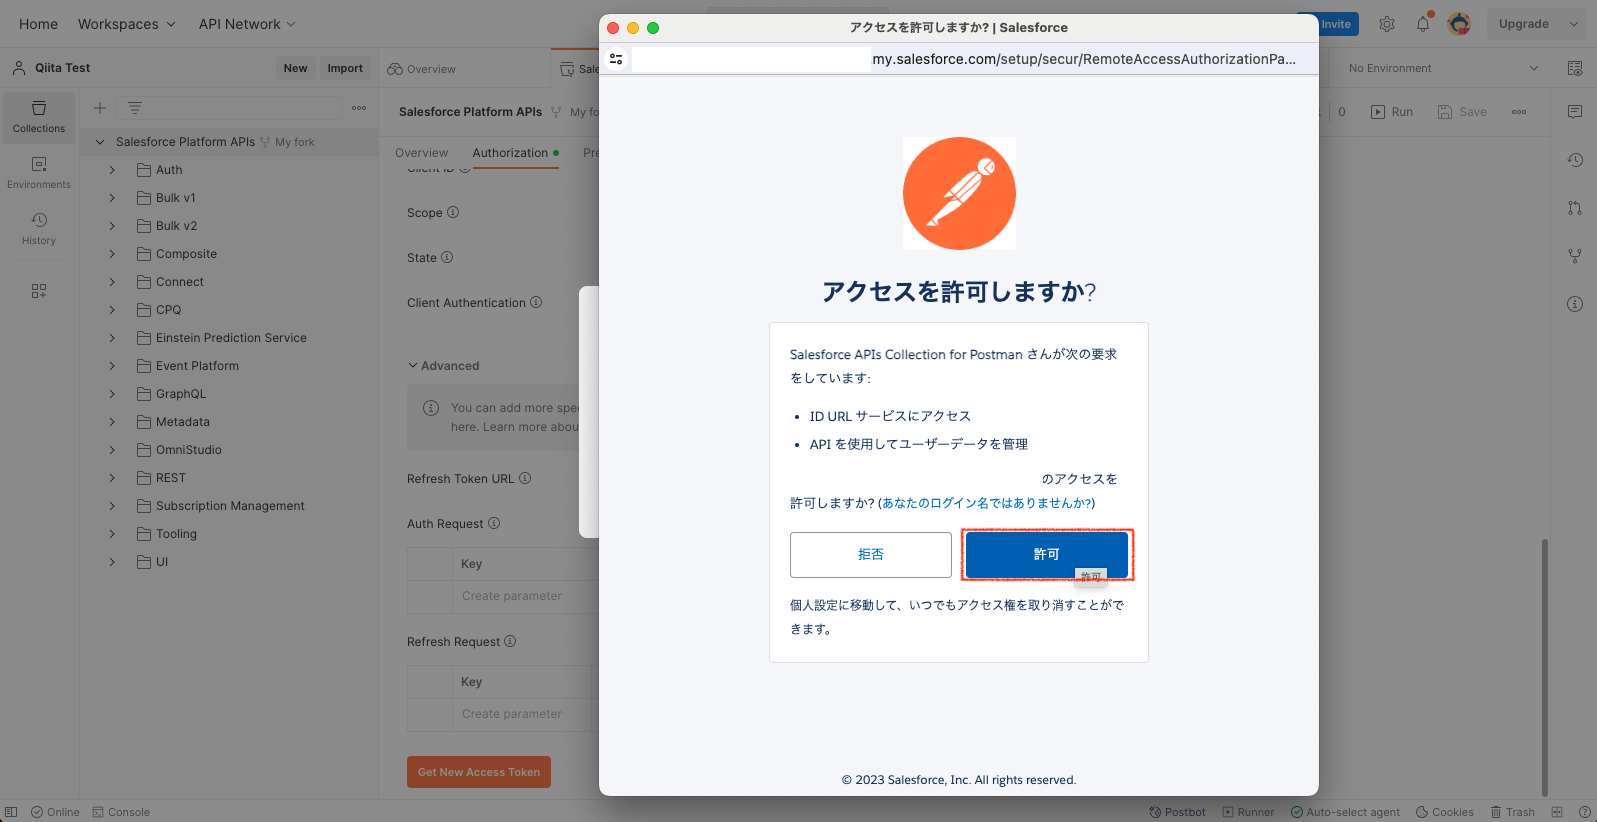Click the popup URL address field
1597x822 pixels.
(x=965, y=59)
